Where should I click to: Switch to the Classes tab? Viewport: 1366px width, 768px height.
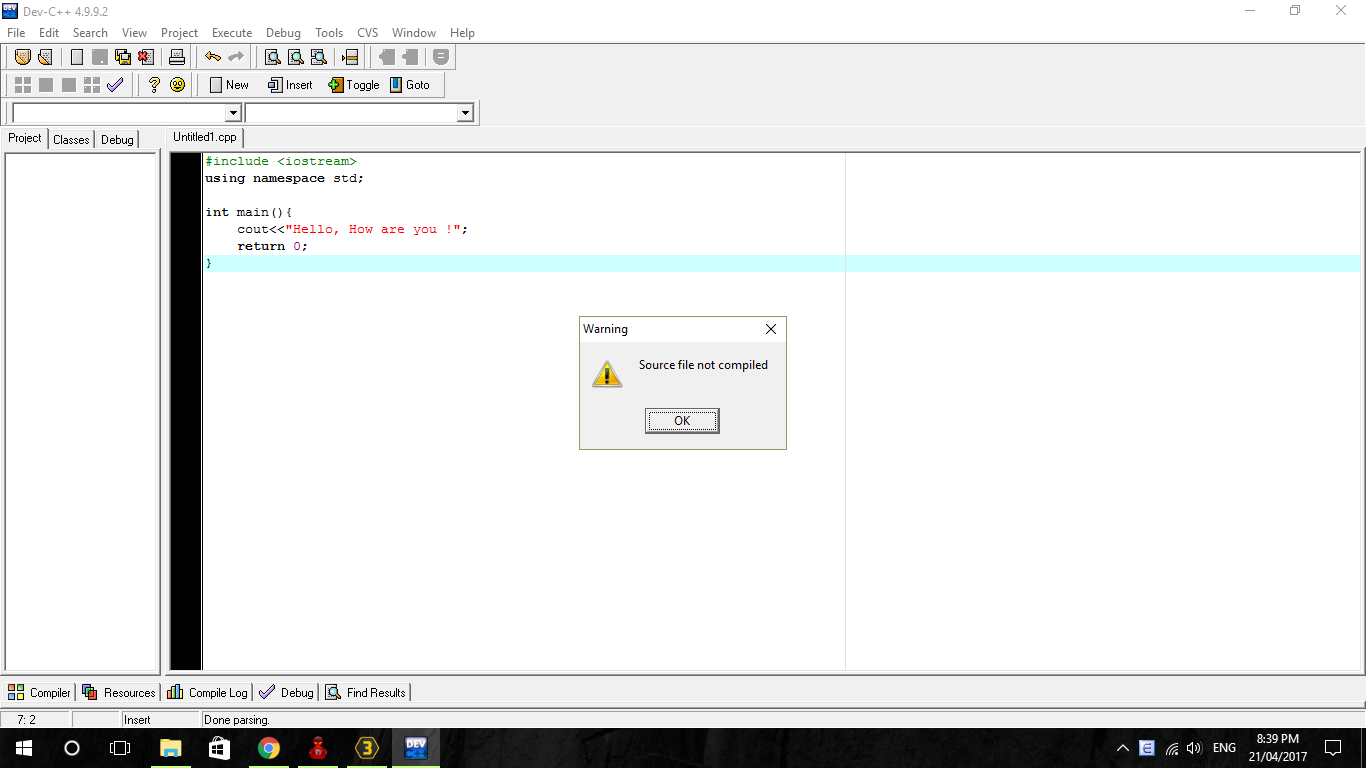pyautogui.click(x=71, y=139)
